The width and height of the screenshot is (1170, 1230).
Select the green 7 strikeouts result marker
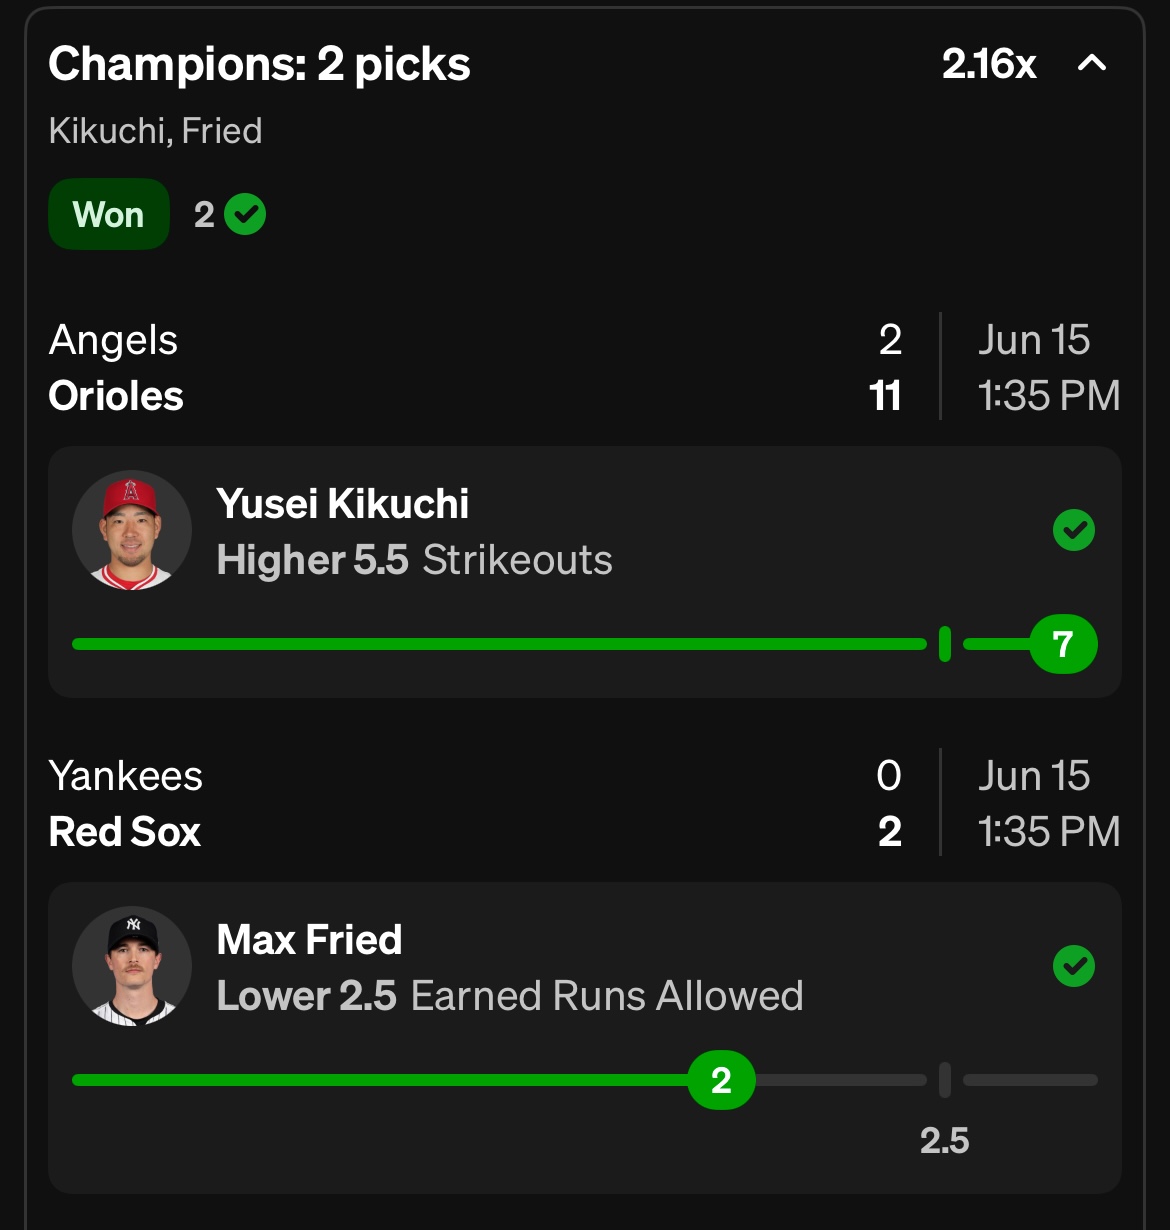click(1064, 644)
